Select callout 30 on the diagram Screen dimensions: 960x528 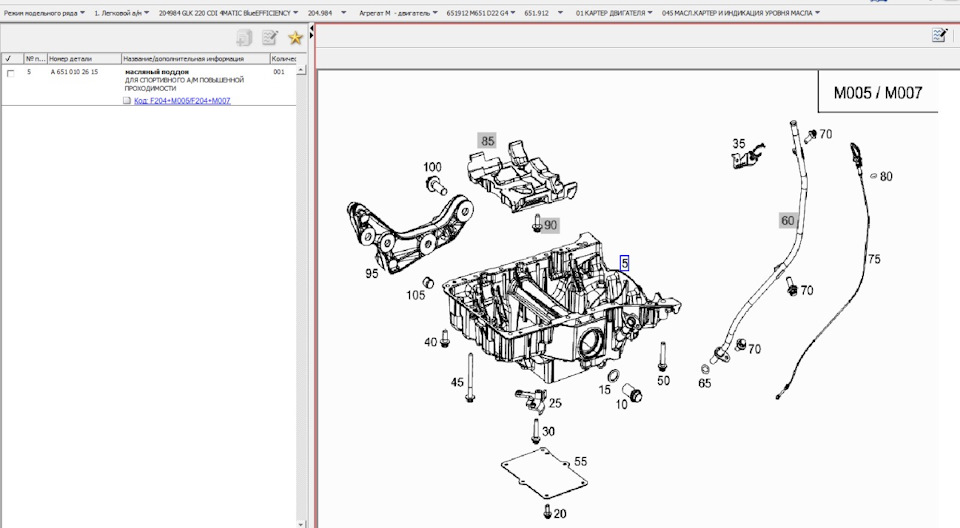click(x=549, y=431)
